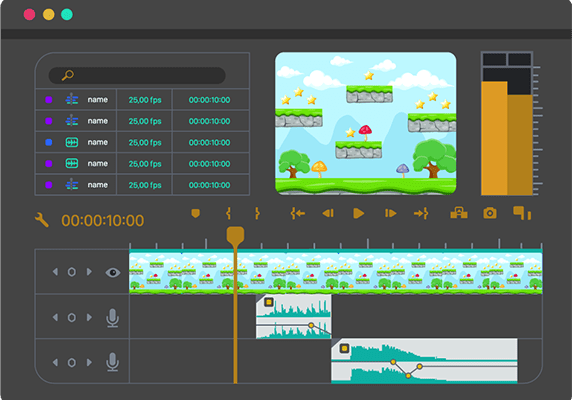
Task: Click the yellow square badge on the upper audio clip
Action: click(x=269, y=302)
